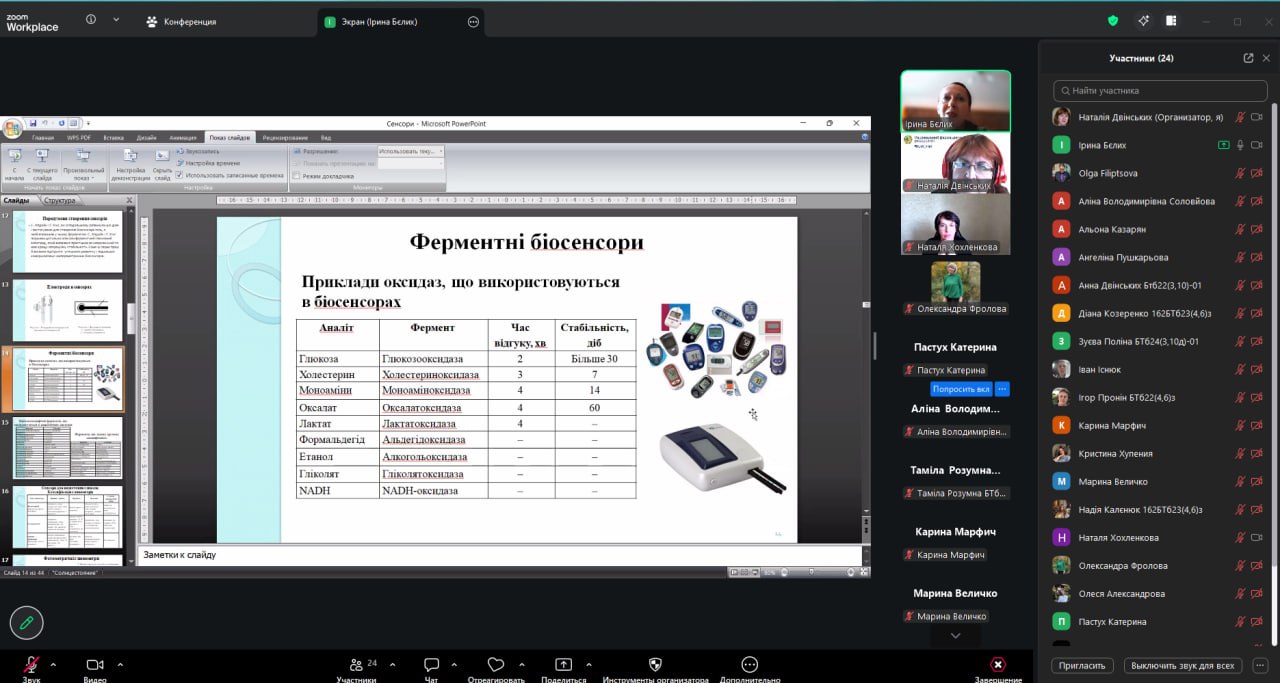Unmute the microphone in Zoom toolbar
Image resolution: width=1280 pixels, height=683 pixels.
click(31, 665)
